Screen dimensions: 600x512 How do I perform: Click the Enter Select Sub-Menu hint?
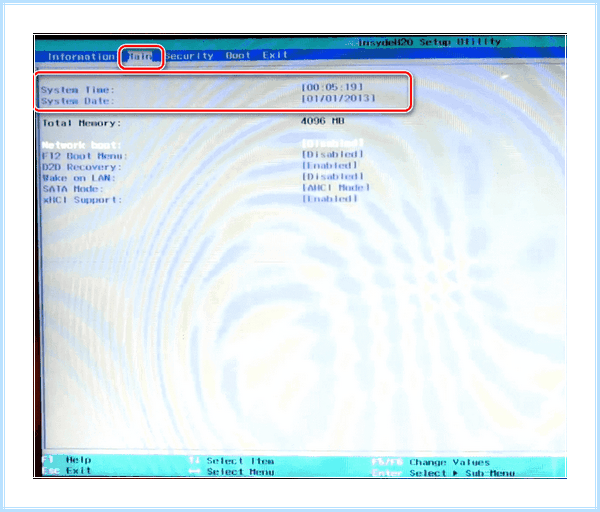[443, 473]
